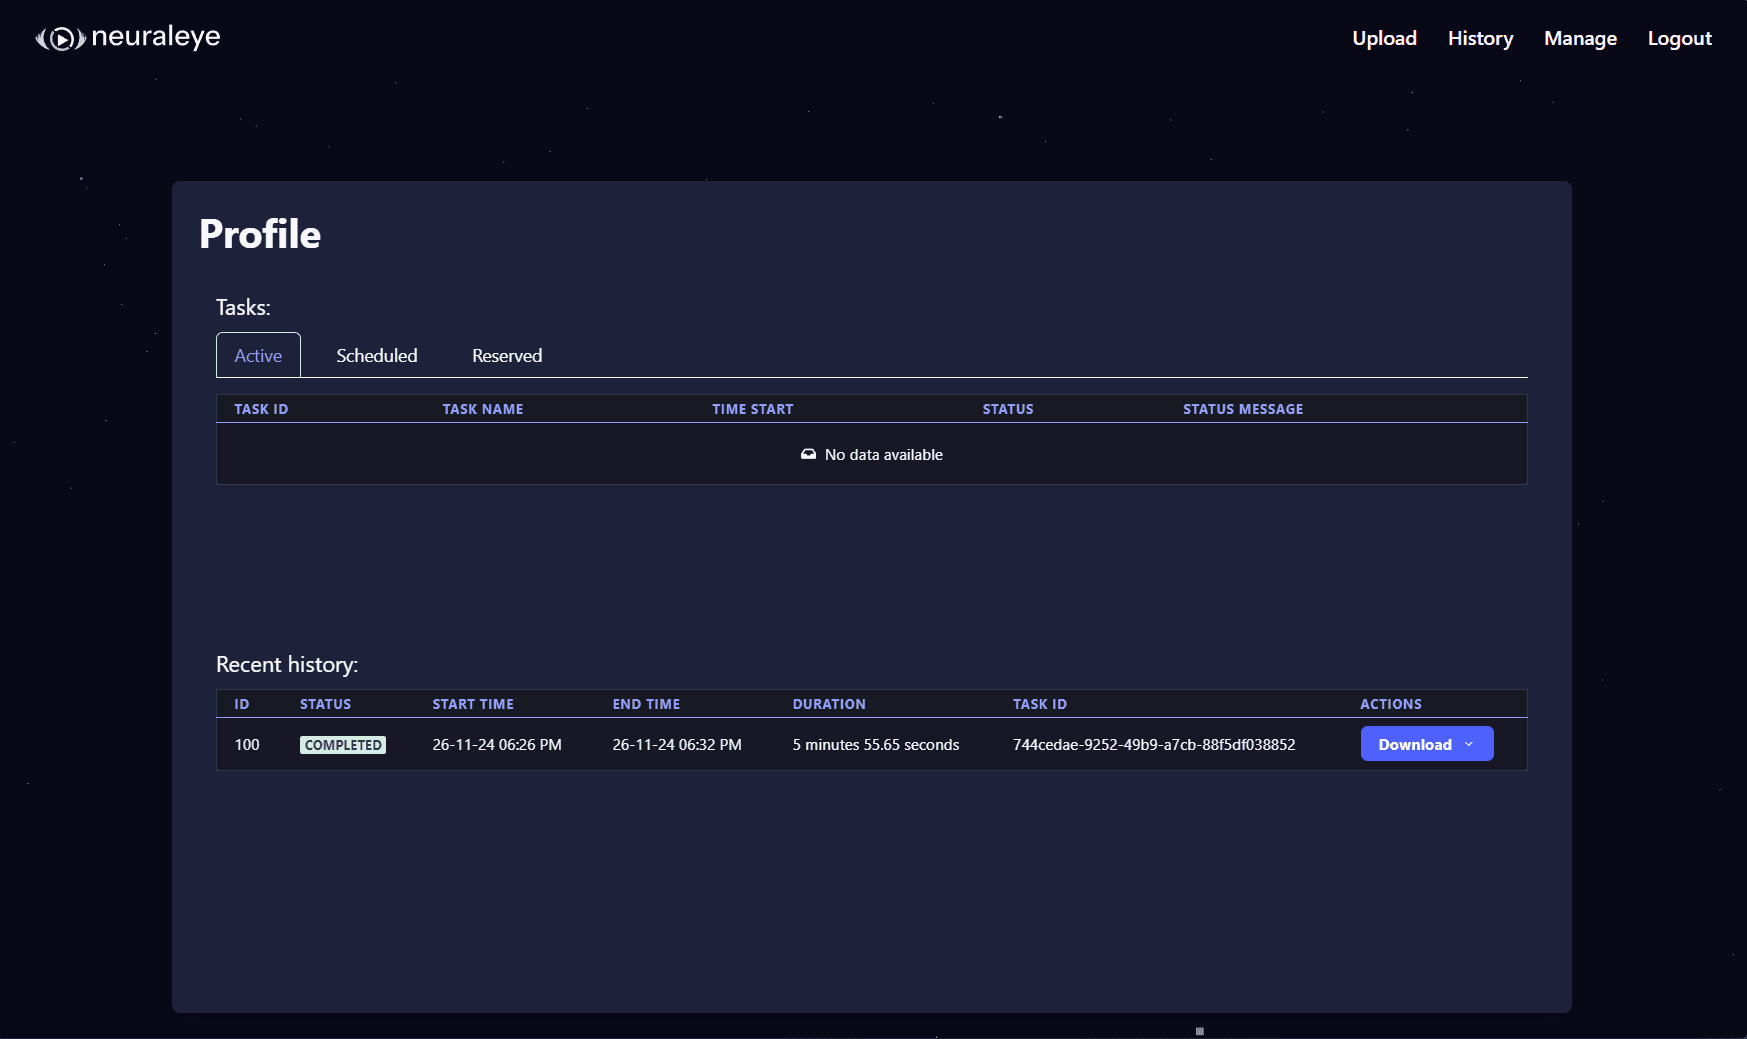The image size is (1747, 1039).
Task: Click the inbox icon beside No data available
Action: [808, 454]
